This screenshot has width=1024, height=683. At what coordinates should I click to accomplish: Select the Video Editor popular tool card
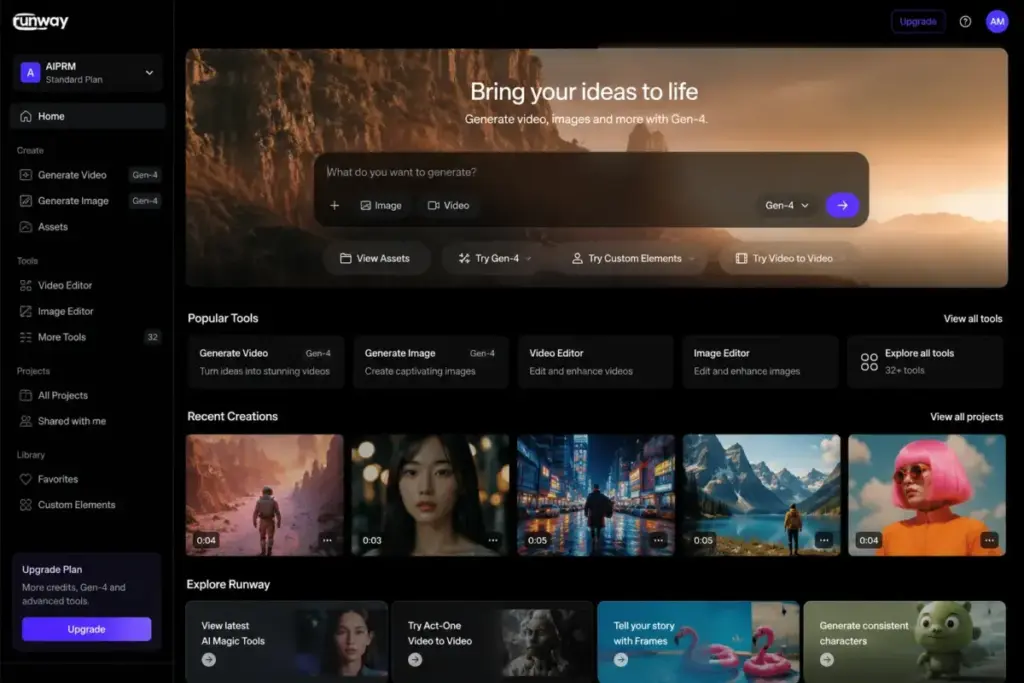(x=596, y=362)
